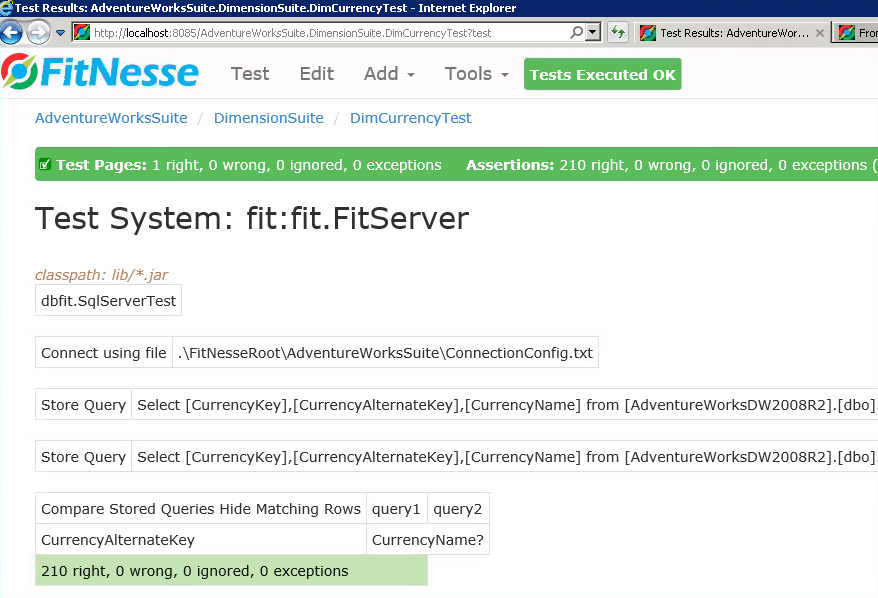The height and width of the screenshot is (598, 878).
Task: Click the FitNesse logo
Action: (x=100, y=73)
